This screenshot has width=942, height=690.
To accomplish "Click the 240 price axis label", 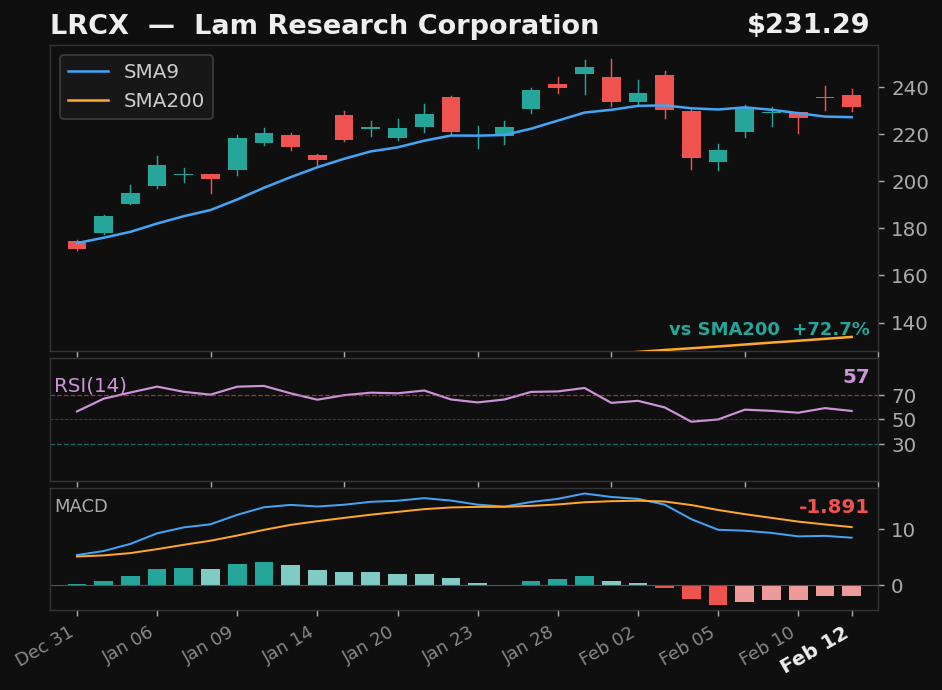I will 910,88.
